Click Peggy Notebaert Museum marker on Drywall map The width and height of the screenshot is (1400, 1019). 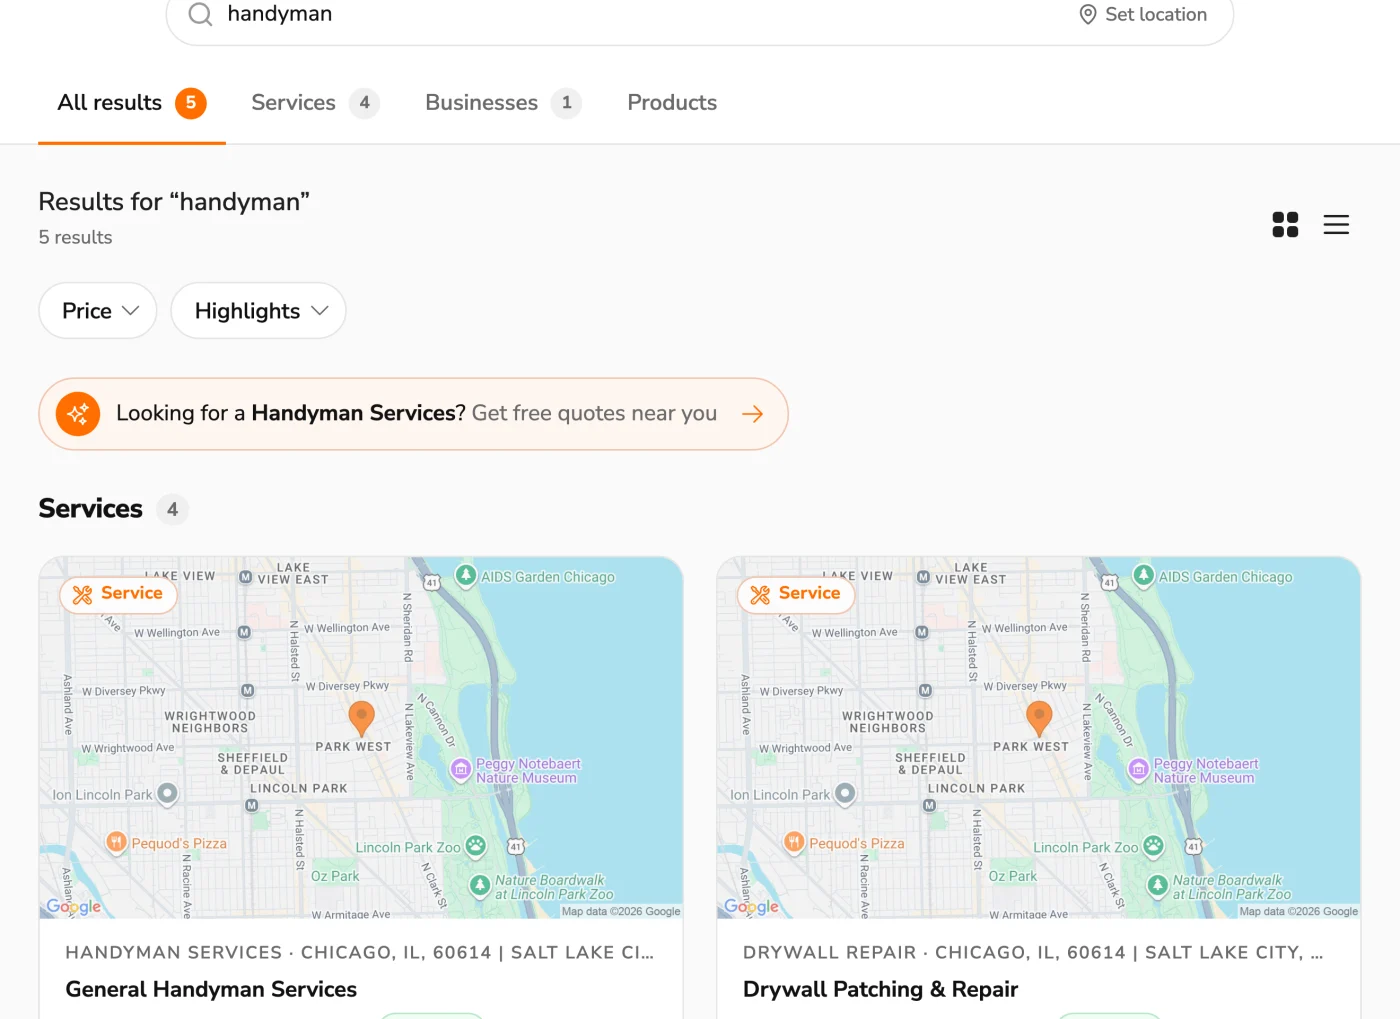(1138, 769)
